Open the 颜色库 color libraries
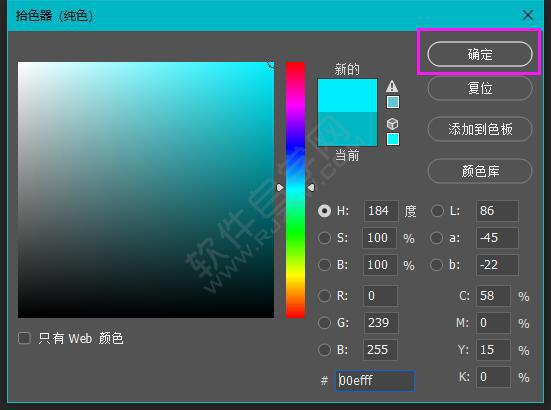The width and height of the screenshot is (551, 410). click(x=480, y=171)
